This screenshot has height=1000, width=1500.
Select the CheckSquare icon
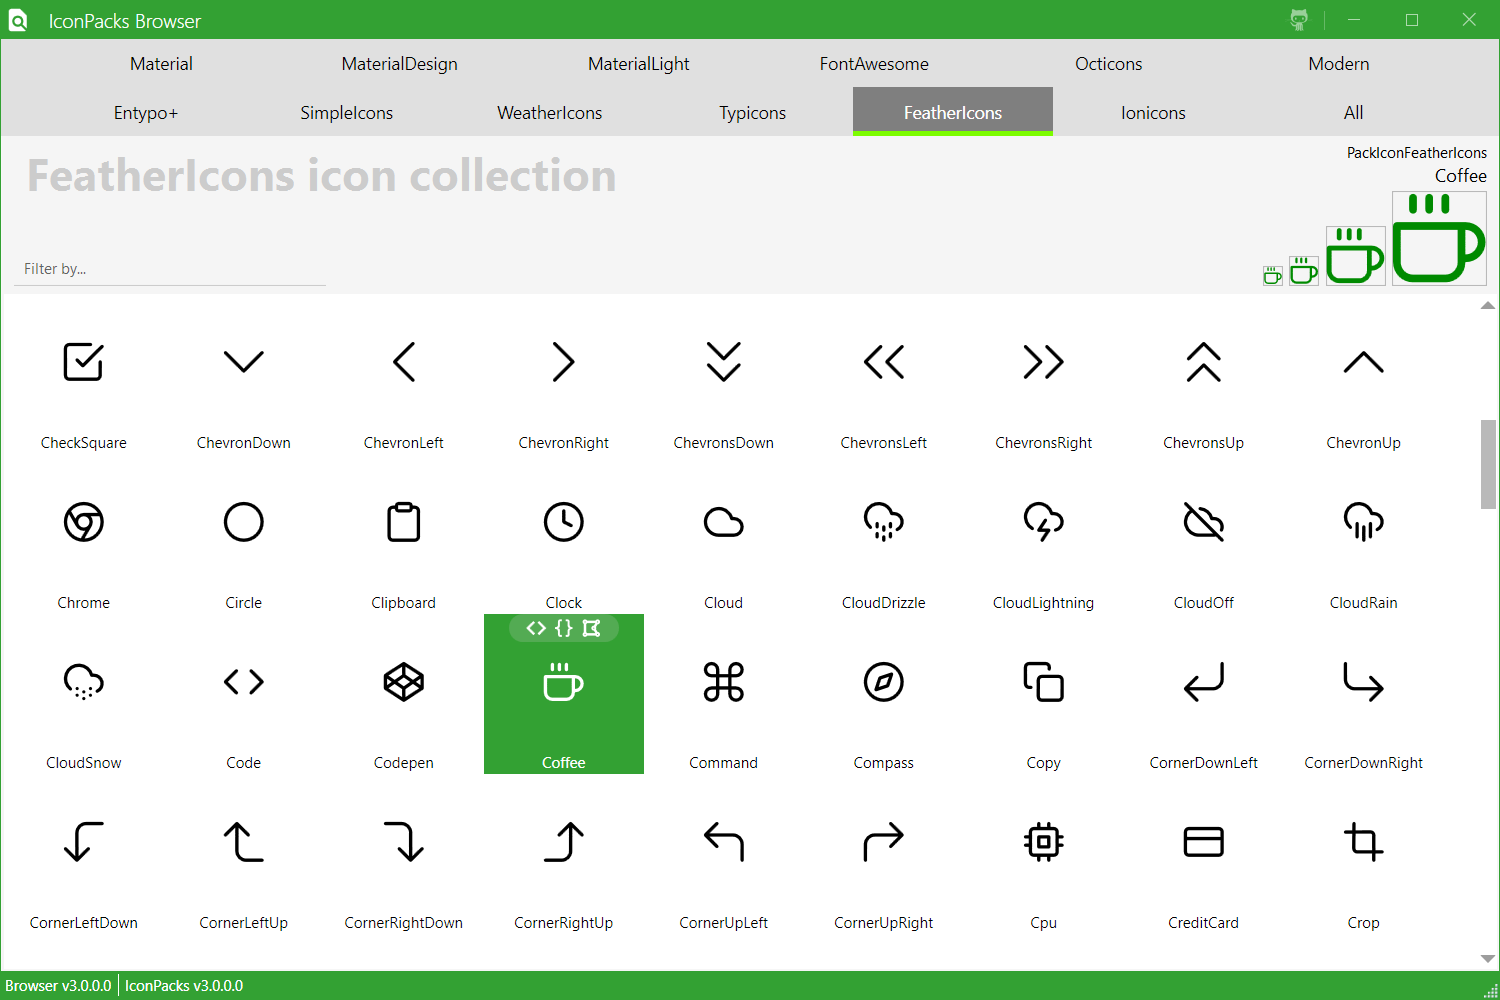[x=83, y=362]
